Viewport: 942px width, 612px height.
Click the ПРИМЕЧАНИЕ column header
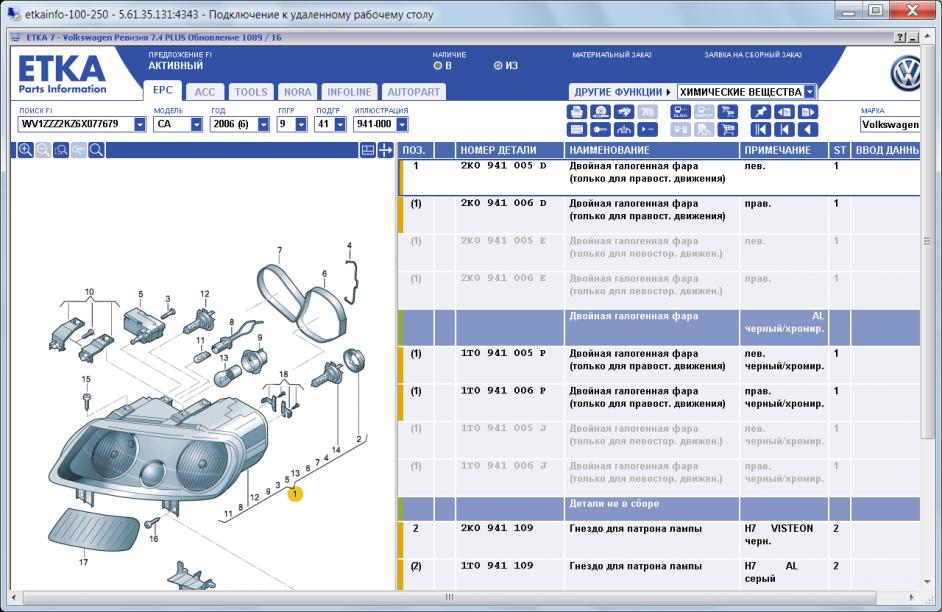(784, 150)
